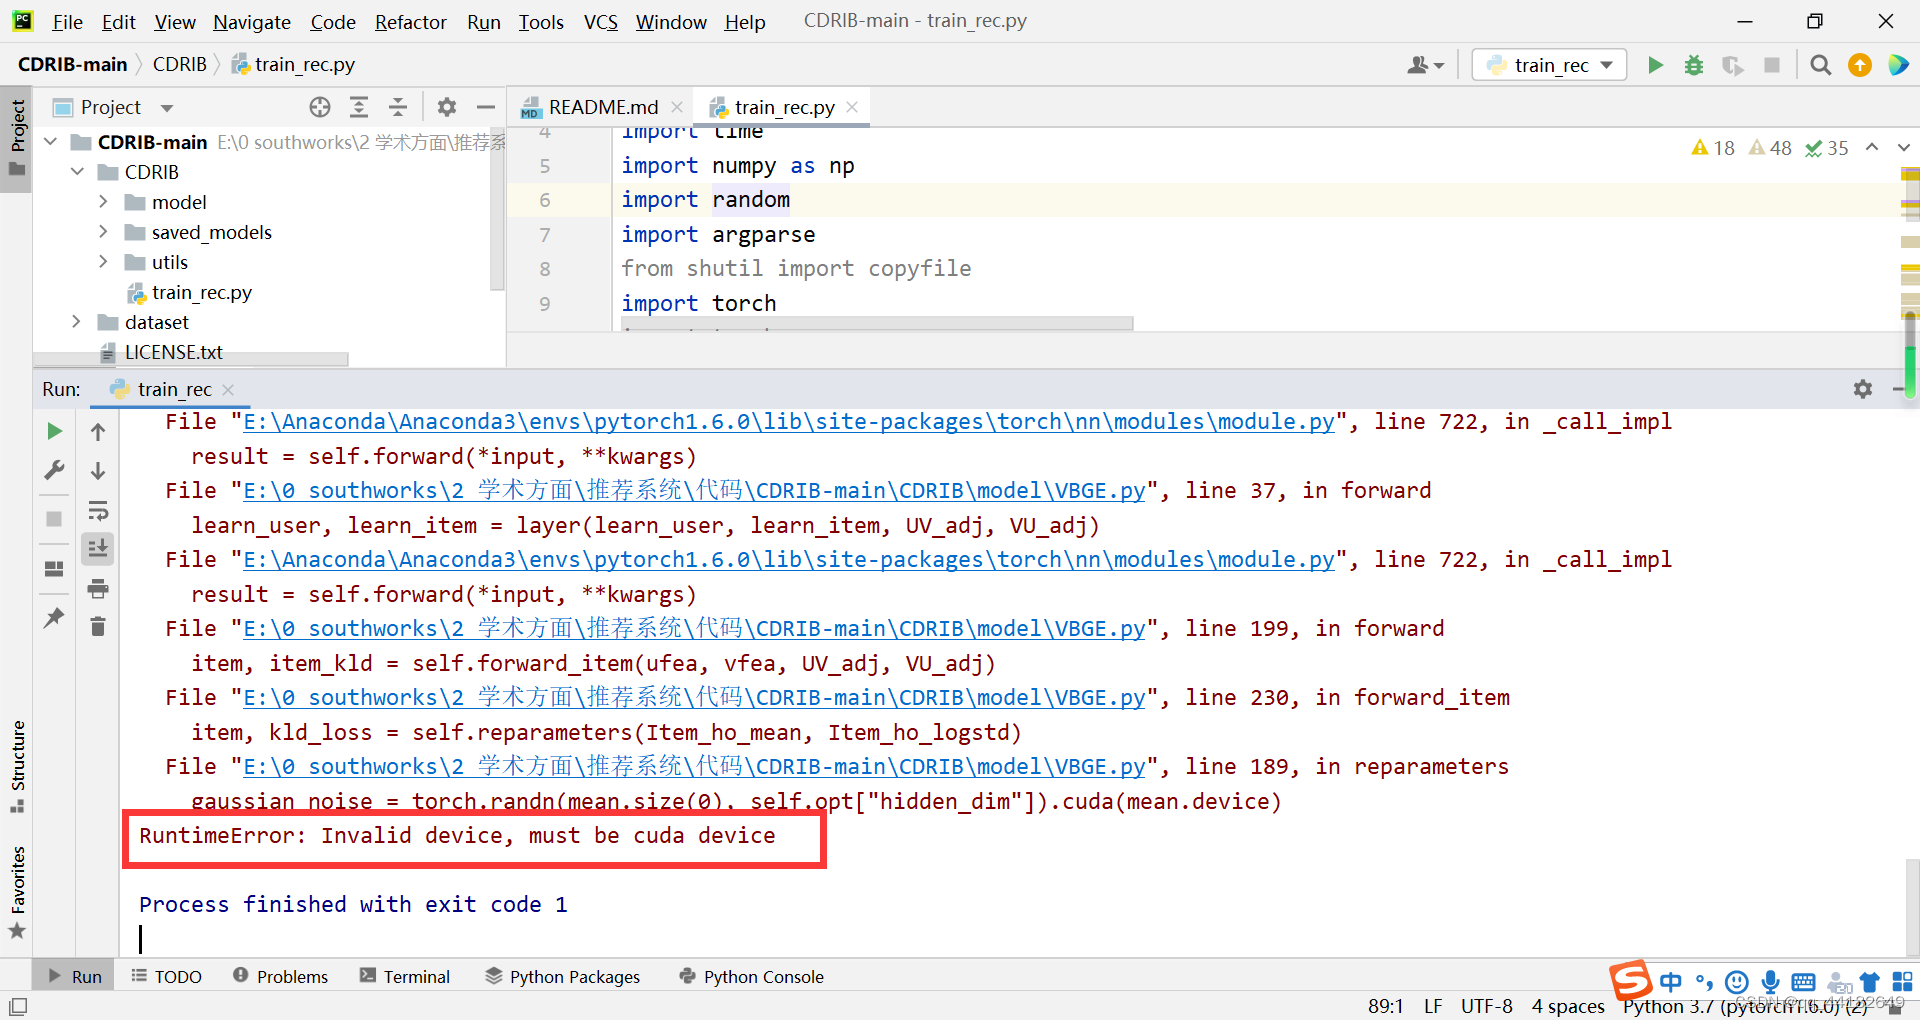Screen dimensions: 1920x1020
Task: Run train_rec with coverage
Action: coord(1733,64)
